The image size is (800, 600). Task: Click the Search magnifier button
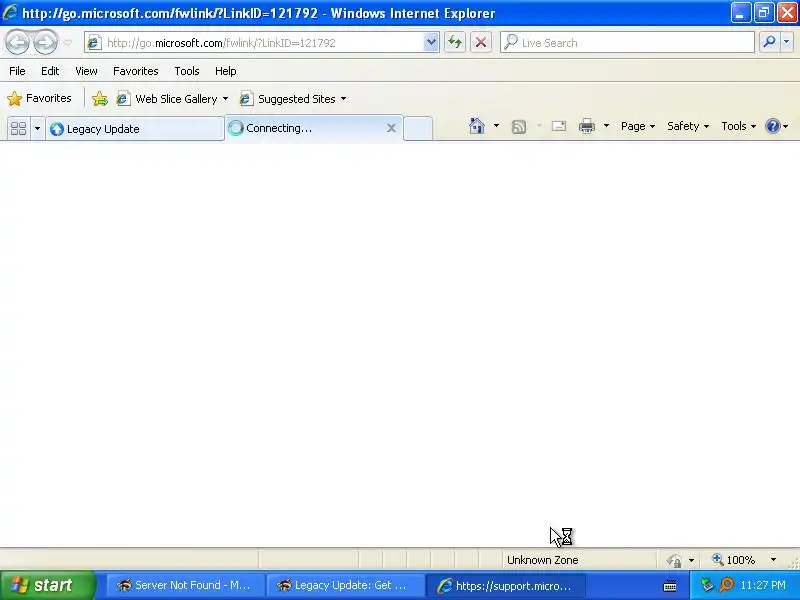pos(769,43)
